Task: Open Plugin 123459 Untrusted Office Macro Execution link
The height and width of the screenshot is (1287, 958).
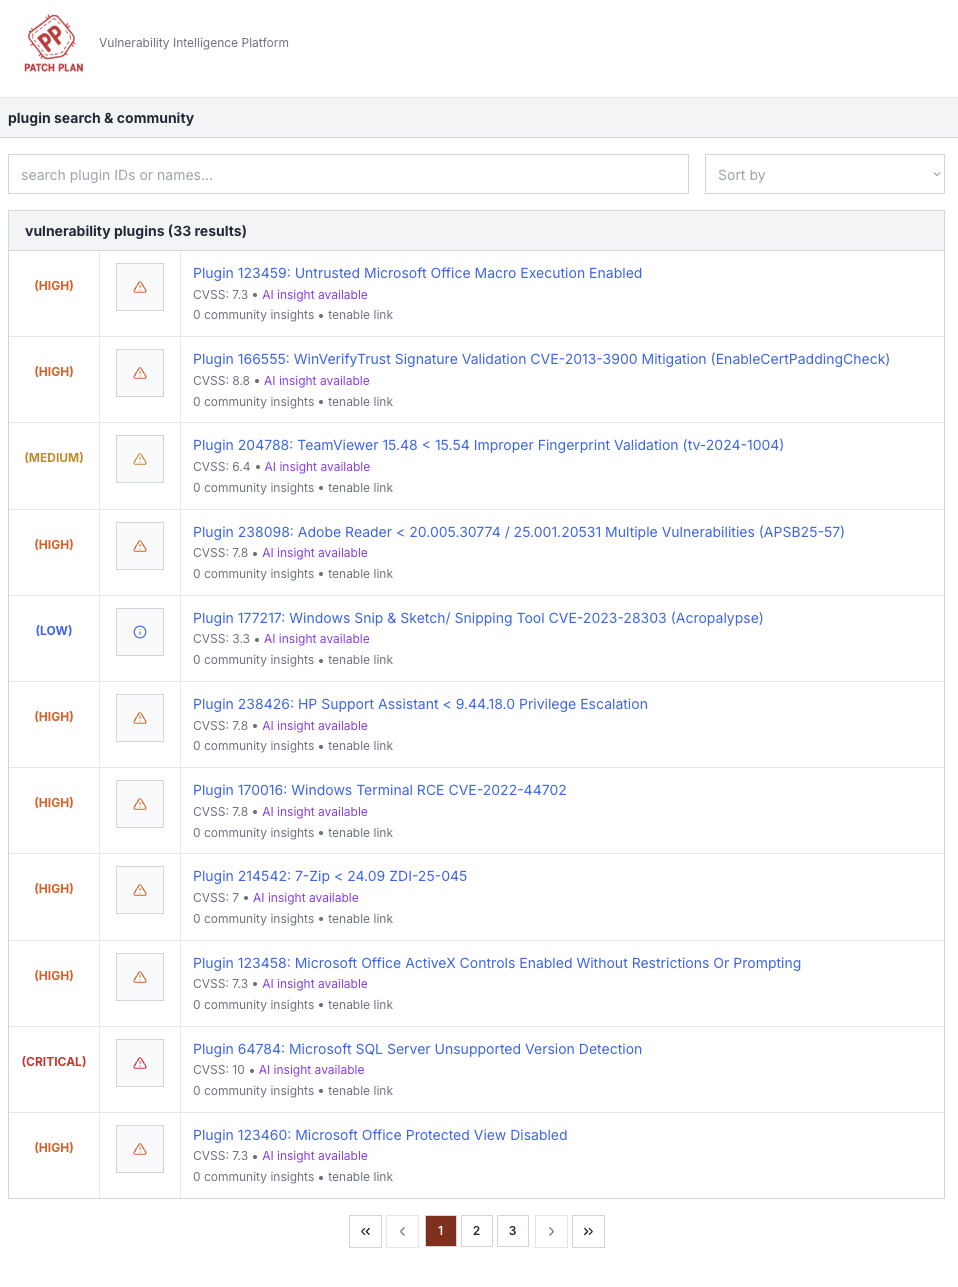Action: coord(417,273)
